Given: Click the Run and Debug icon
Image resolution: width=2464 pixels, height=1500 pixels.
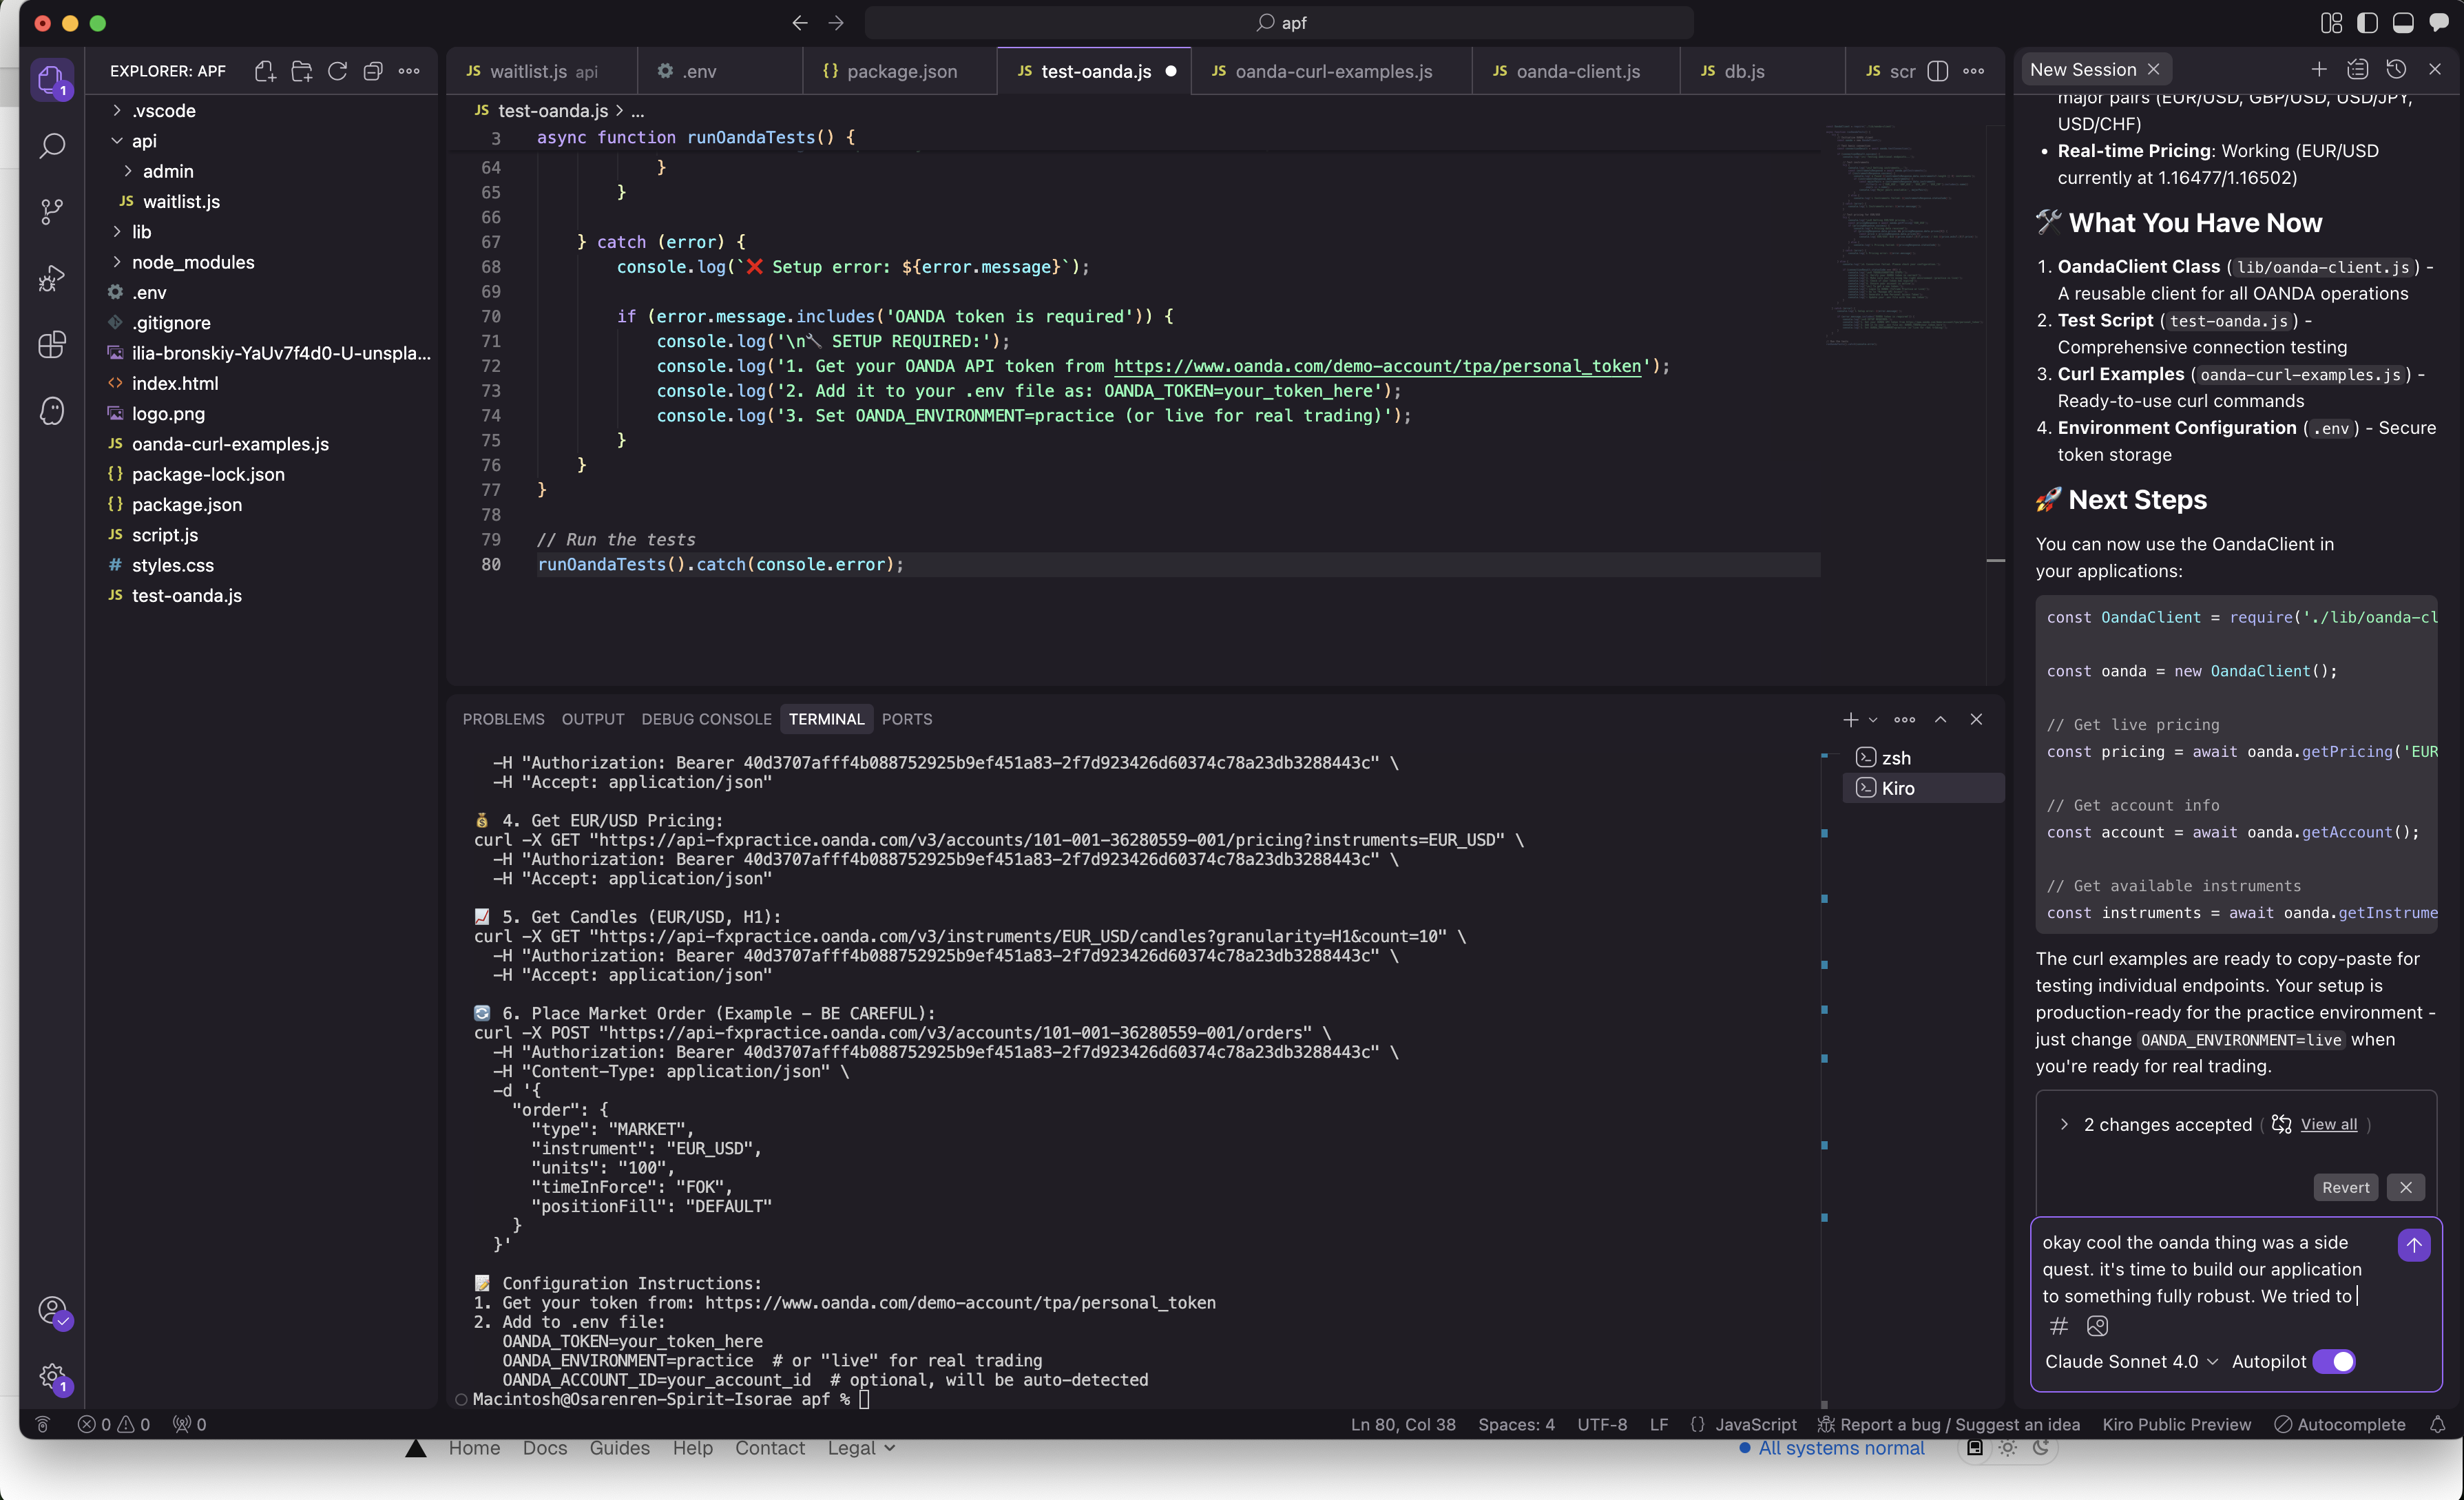Looking at the screenshot, I should 52,278.
